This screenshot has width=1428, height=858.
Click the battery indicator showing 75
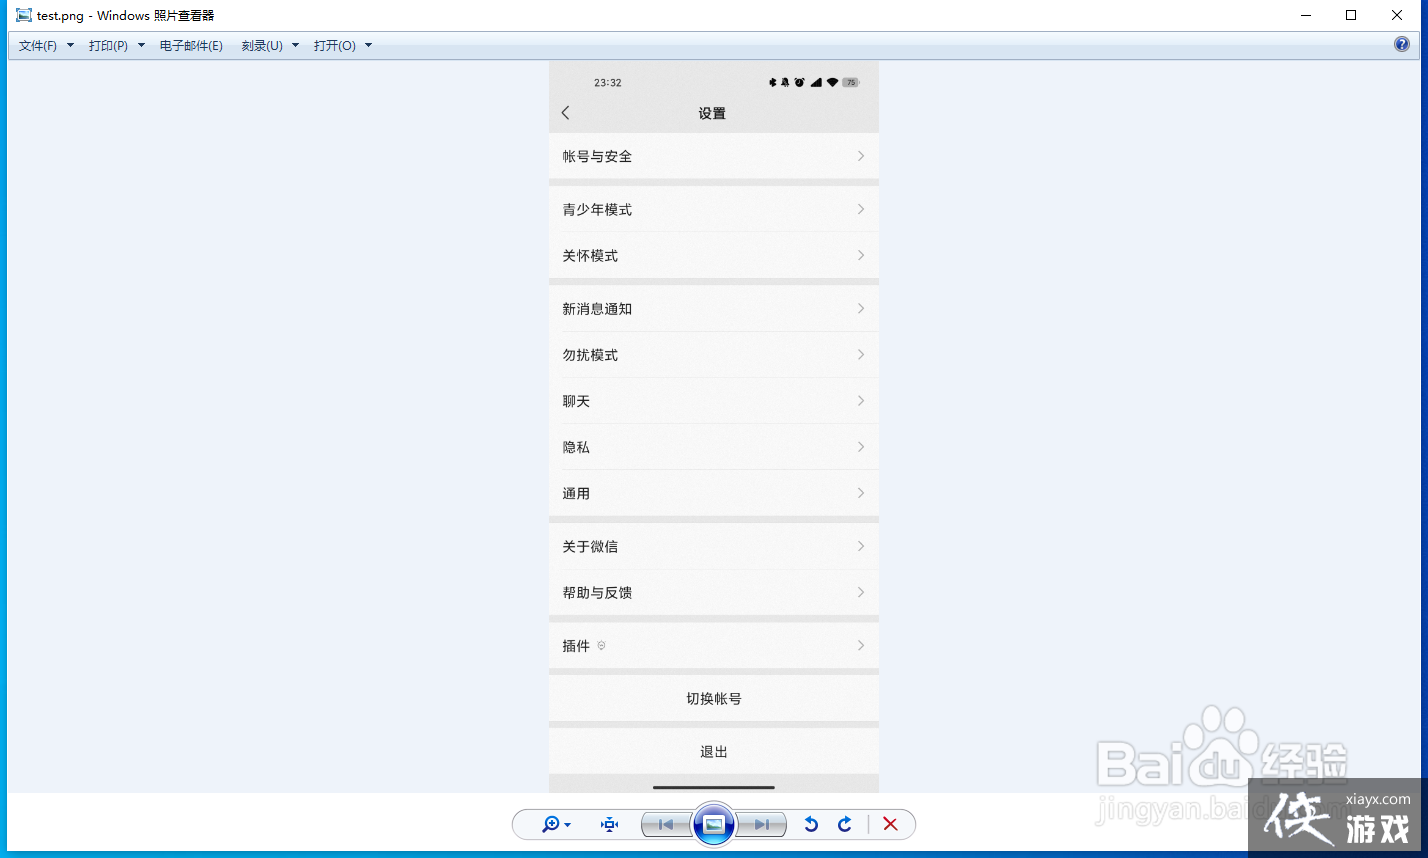coord(850,82)
